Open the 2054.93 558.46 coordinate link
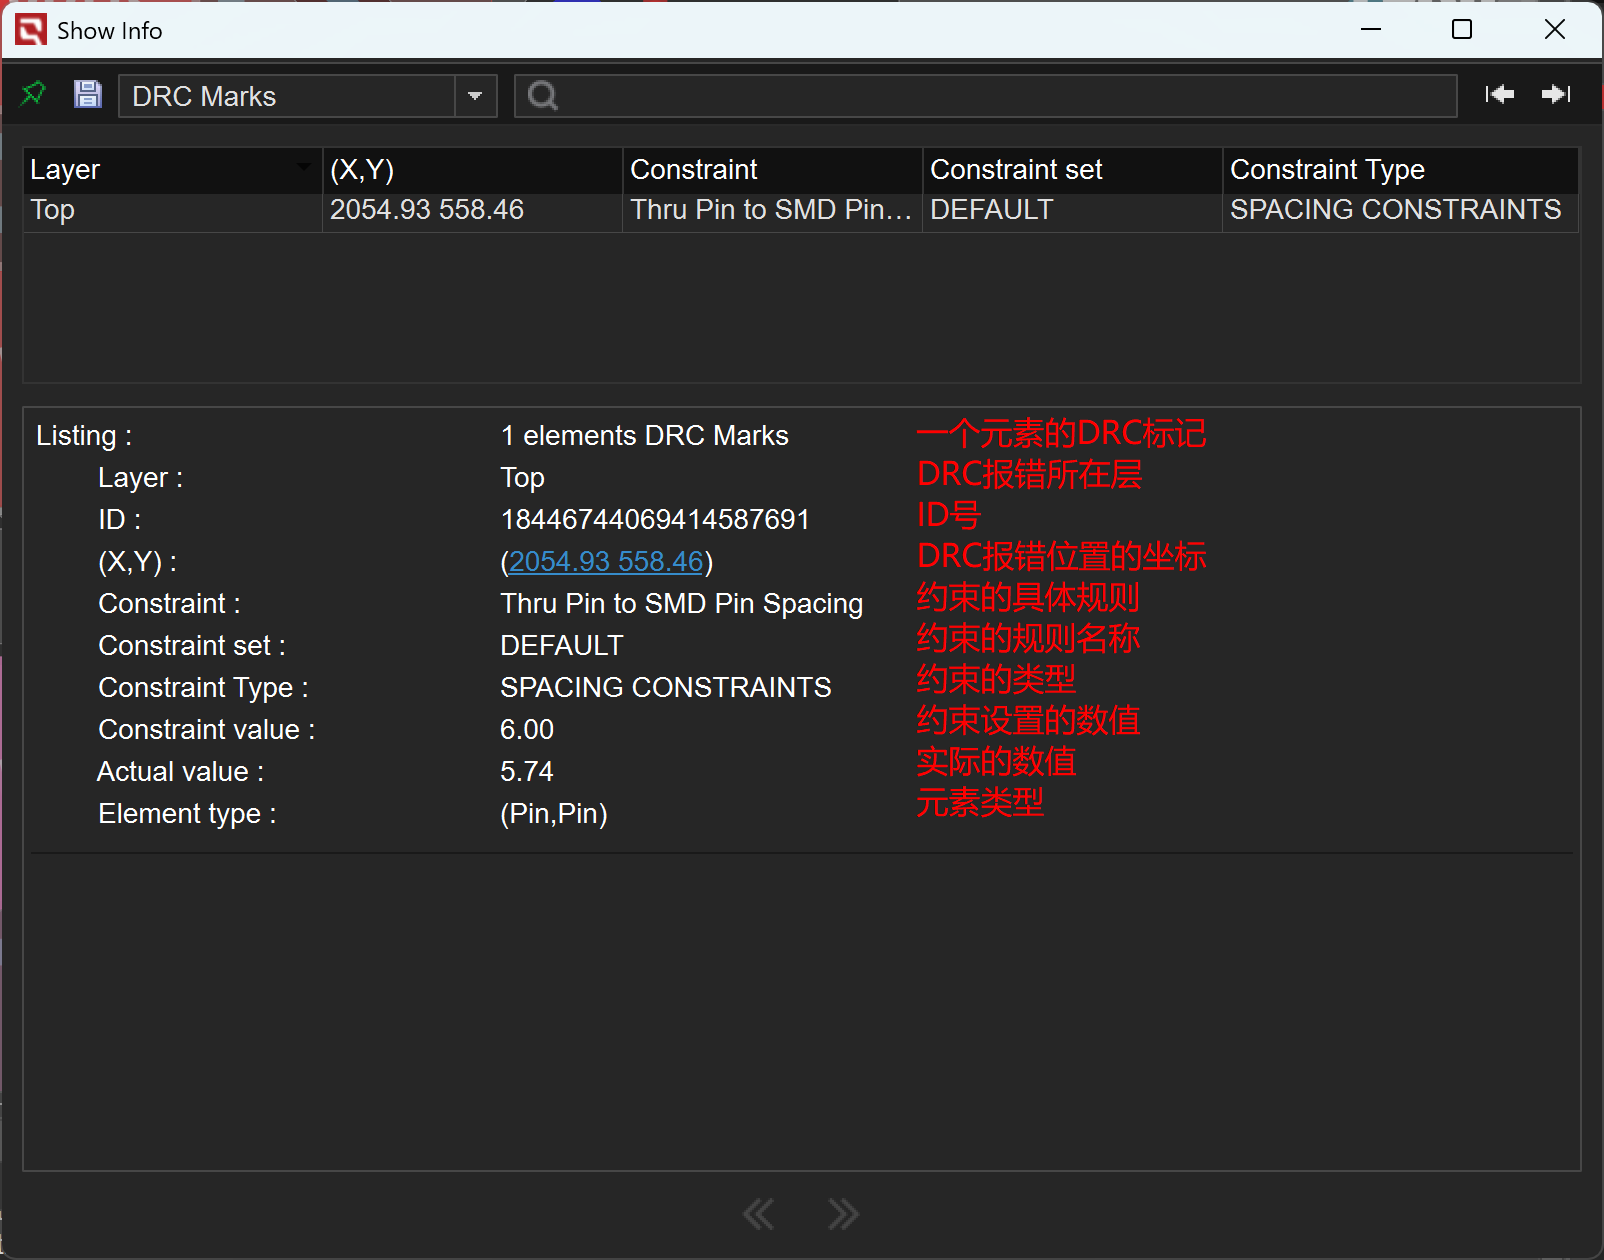 click(x=606, y=562)
